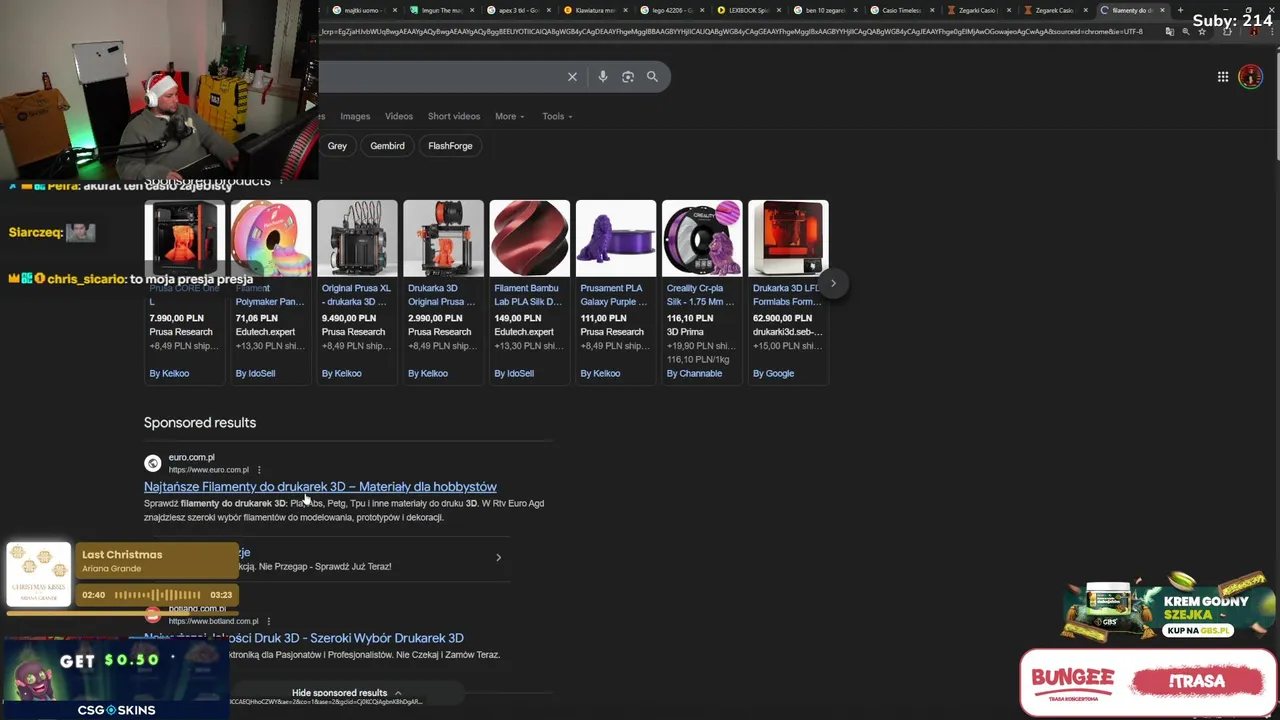1280x720 pixels.
Task: Expand the euro.com.pl sitelink chevron
Action: tap(498, 557)
